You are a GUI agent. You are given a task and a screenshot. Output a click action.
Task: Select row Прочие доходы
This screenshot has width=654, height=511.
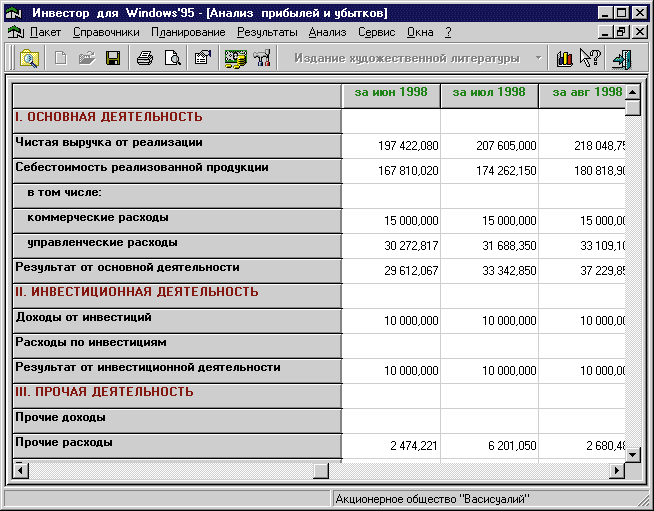[177, 421]
